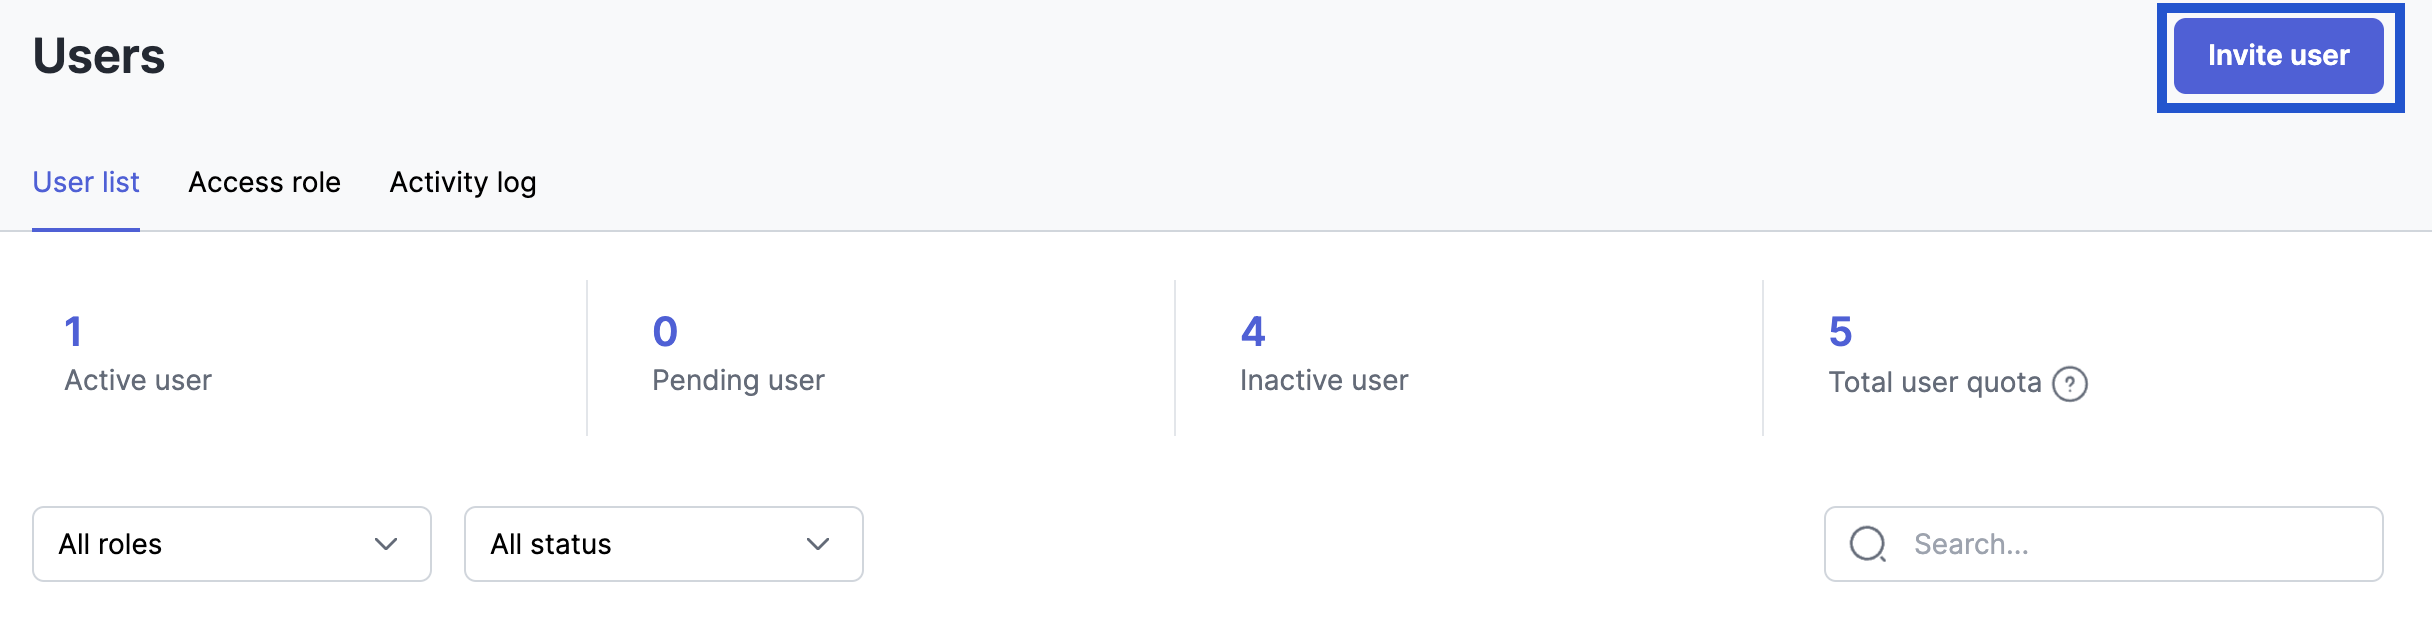
Task: Click the Total user quota help icon
Action: [x=2069, y=384]
